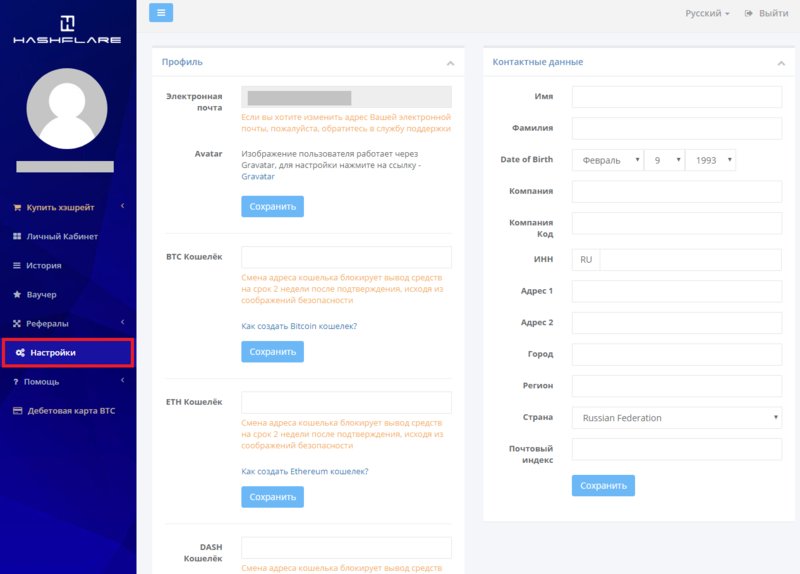The width and height of the screenshot is (800, 574).
Task: Collapse the Контактные данные panel
Action: 780,63
